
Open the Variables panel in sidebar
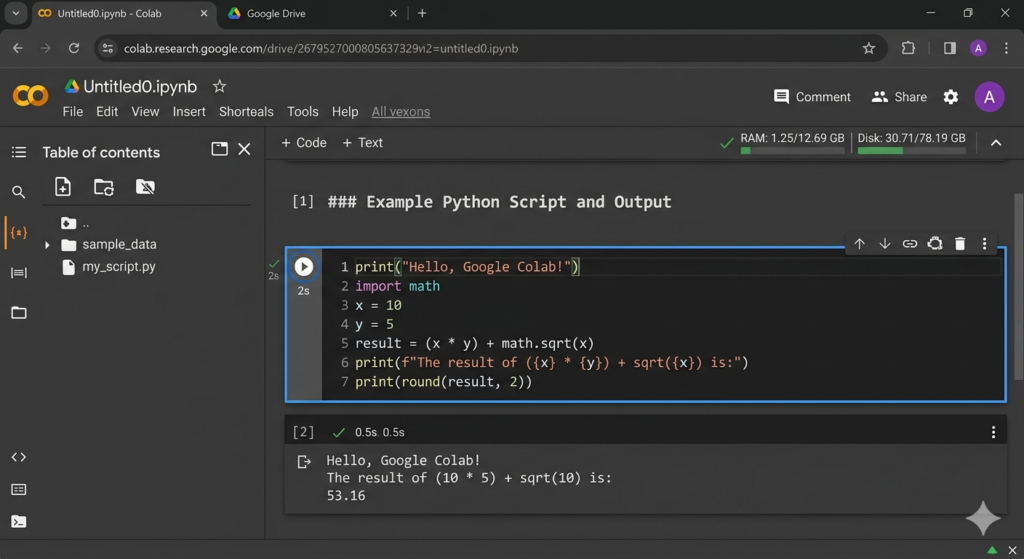[19, 232]
